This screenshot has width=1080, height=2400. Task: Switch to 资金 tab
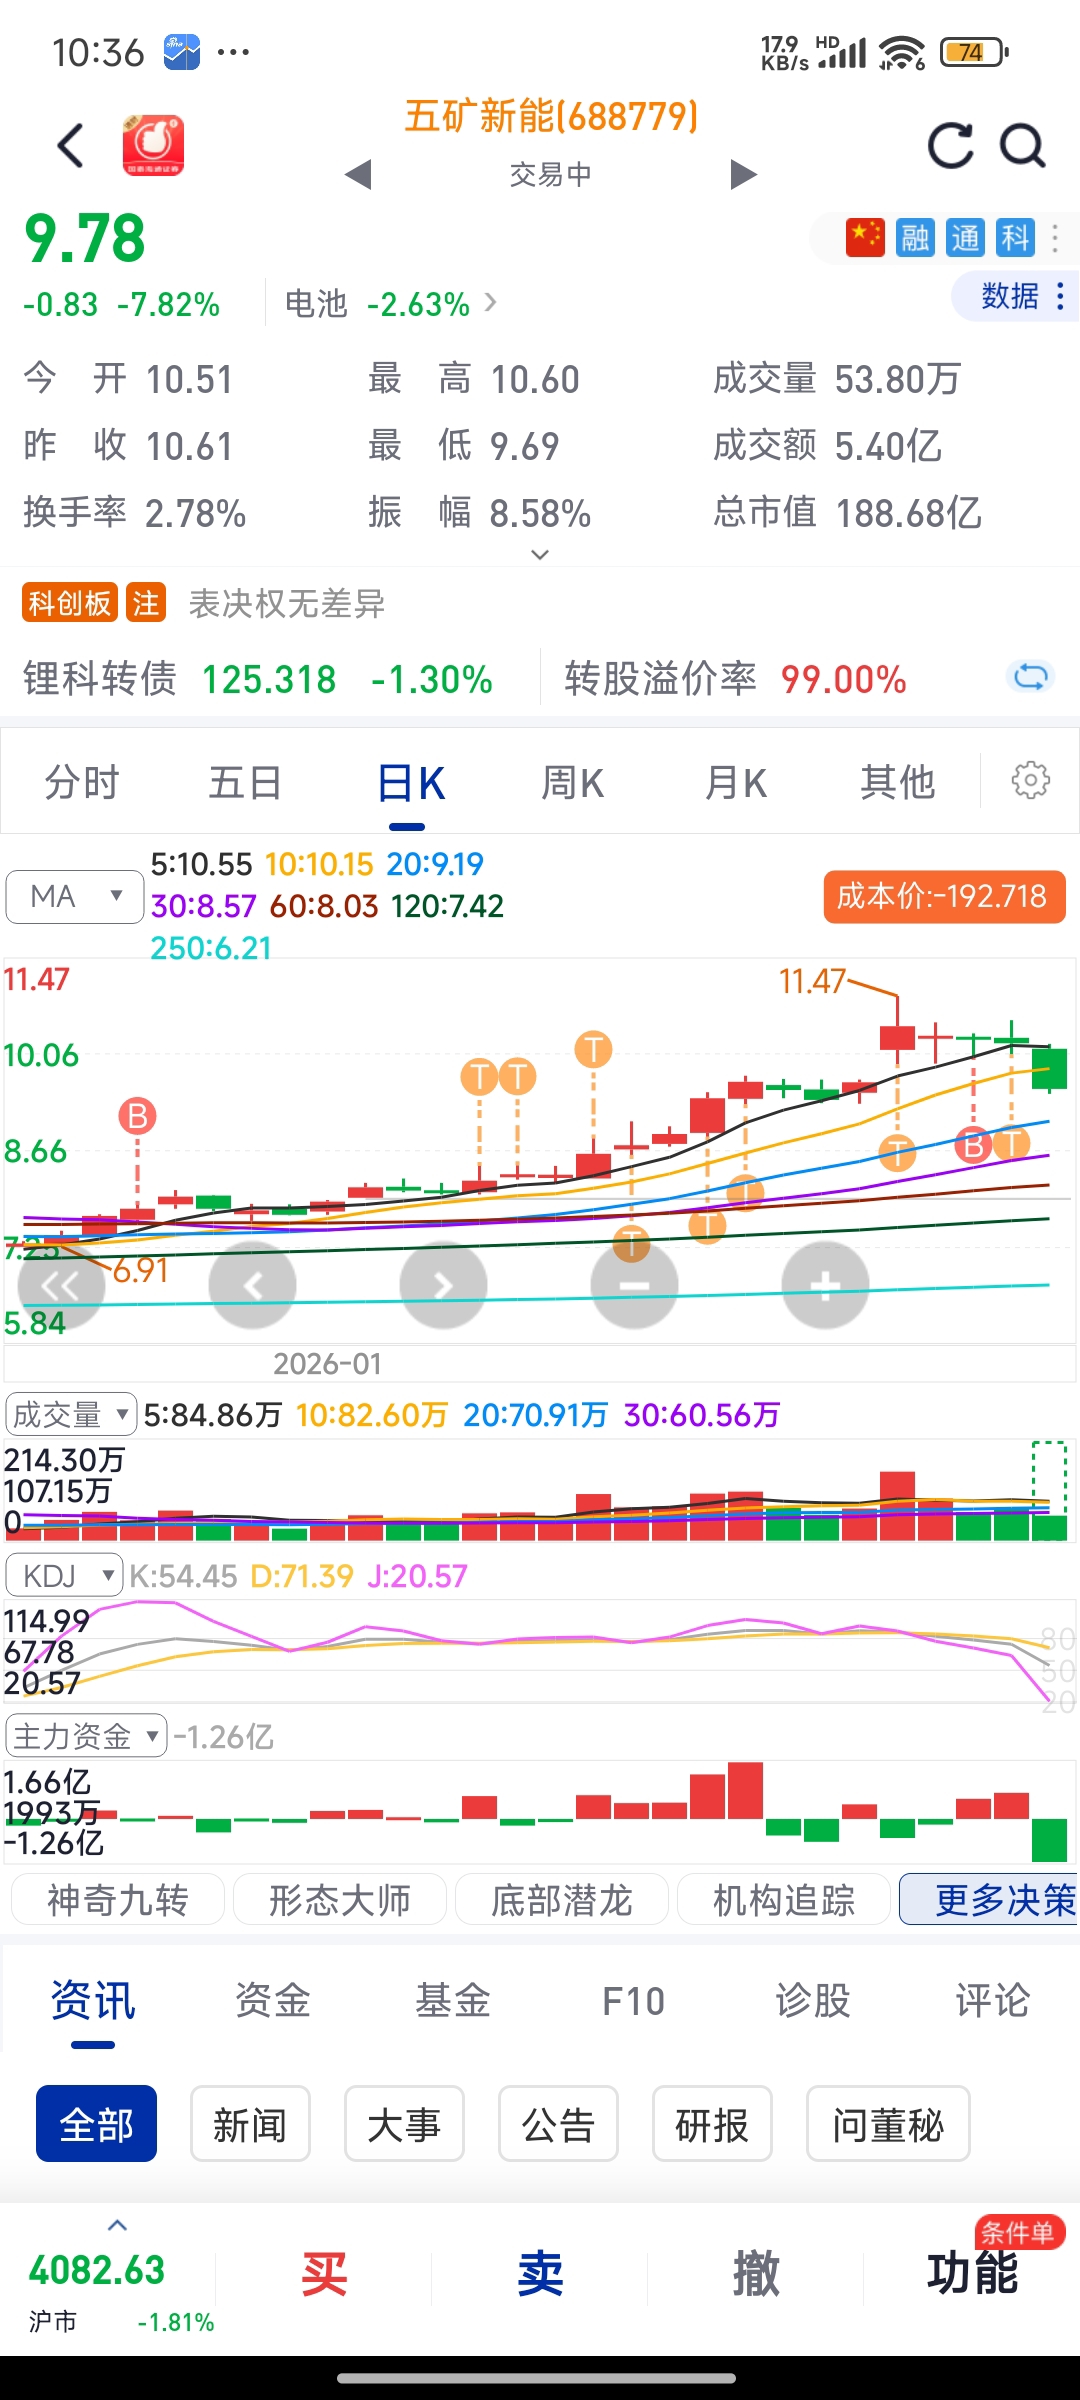pos(273,2001)
